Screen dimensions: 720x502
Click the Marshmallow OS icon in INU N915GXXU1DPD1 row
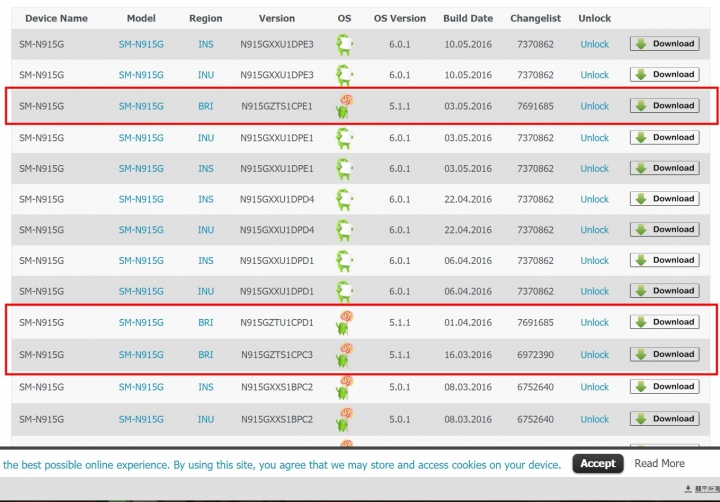pos(344,292)
